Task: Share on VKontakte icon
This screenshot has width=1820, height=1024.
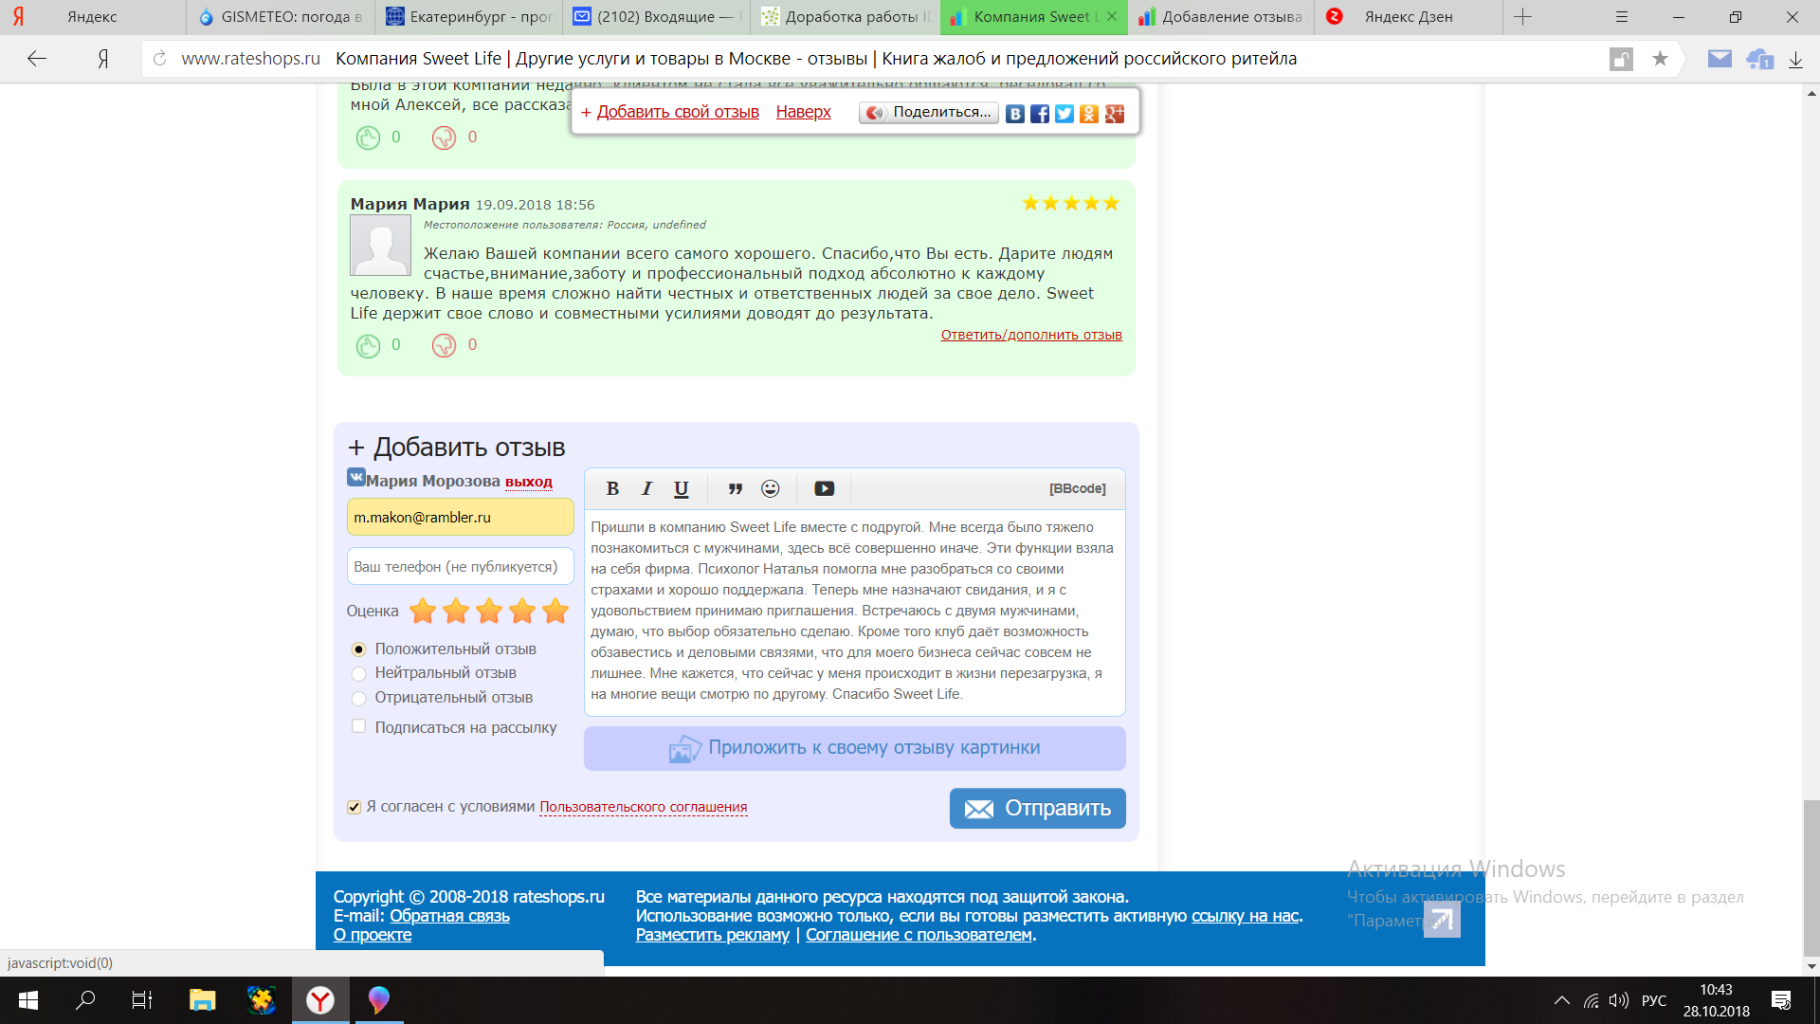Action: pyautogui.click(x=1015, y=113)
